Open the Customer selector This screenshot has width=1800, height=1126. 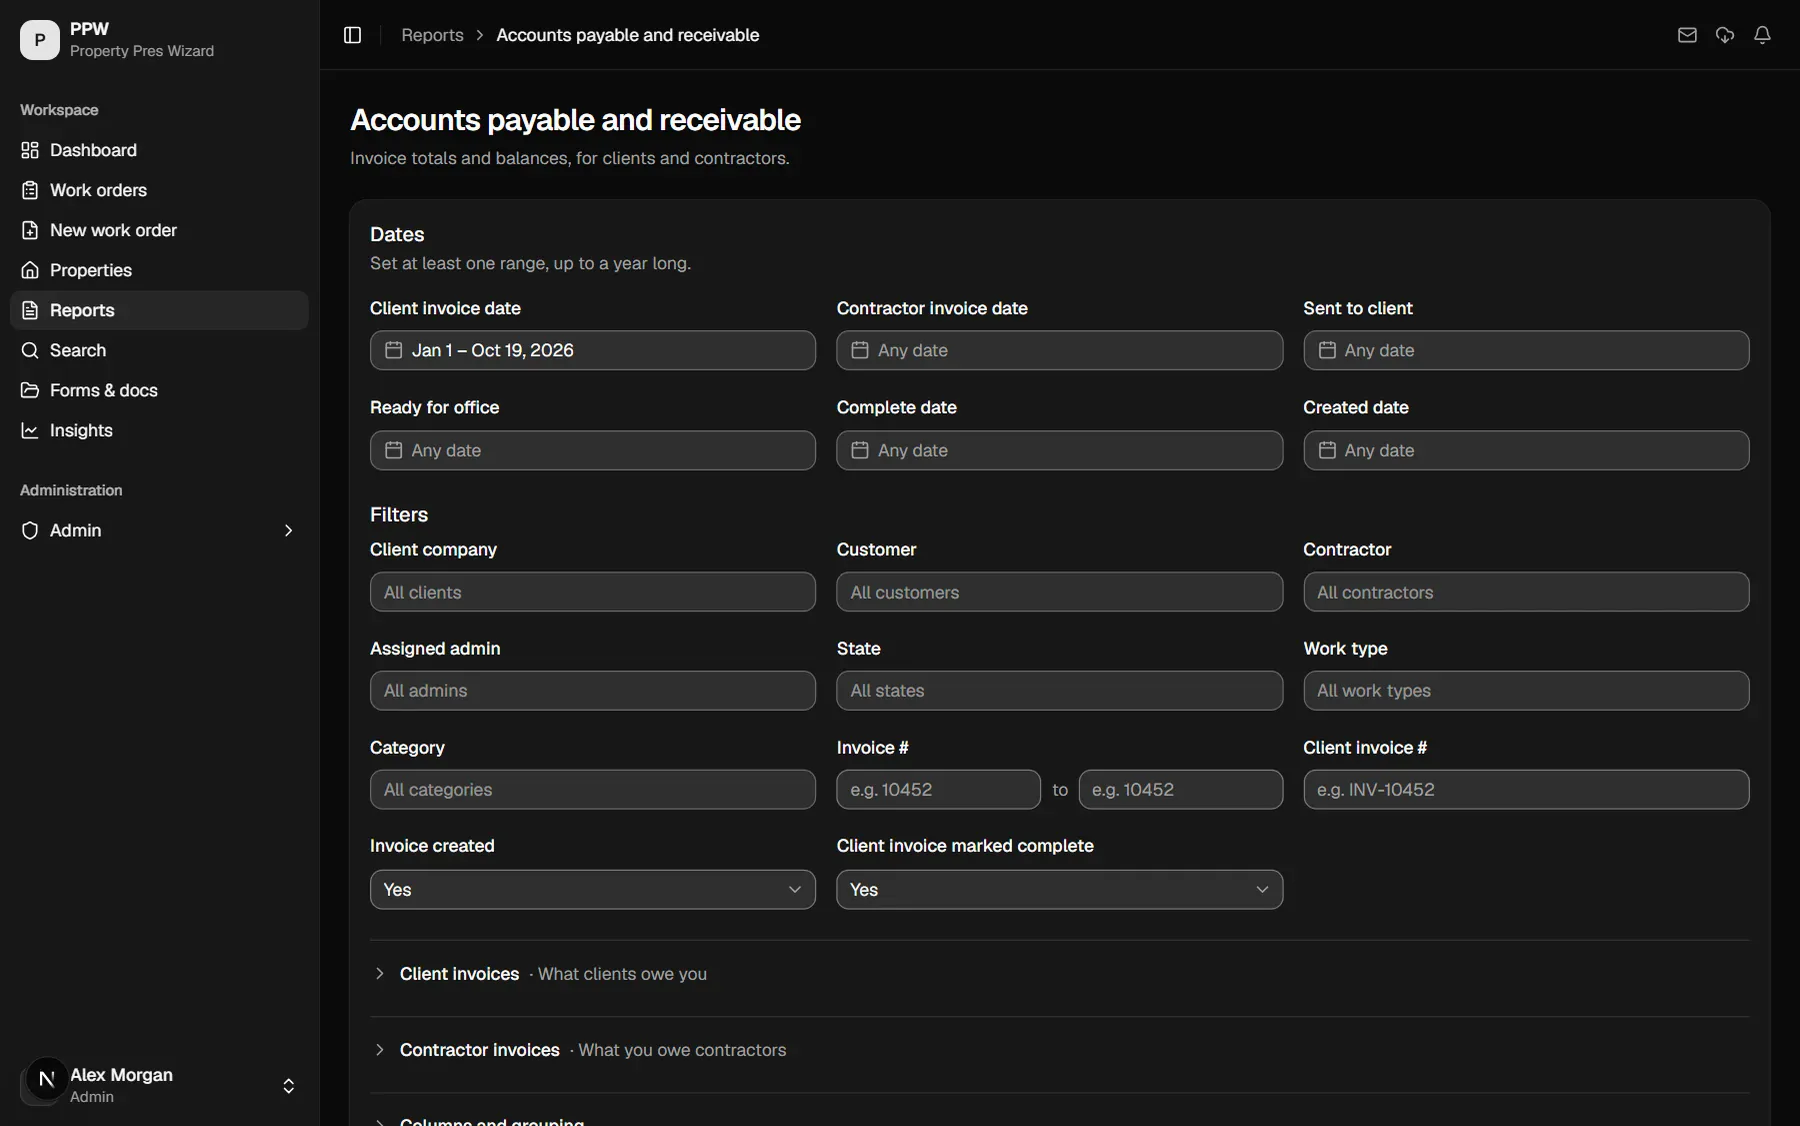click(x=1059, y=592)
